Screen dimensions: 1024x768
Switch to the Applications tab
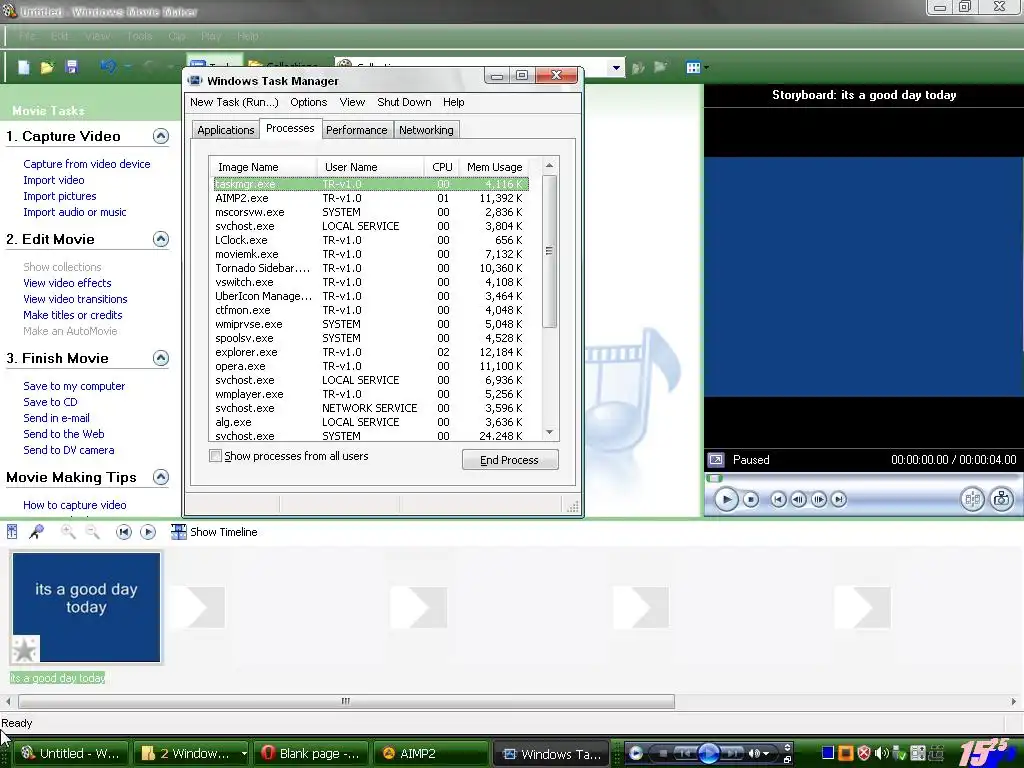click(x=225, y=130)
